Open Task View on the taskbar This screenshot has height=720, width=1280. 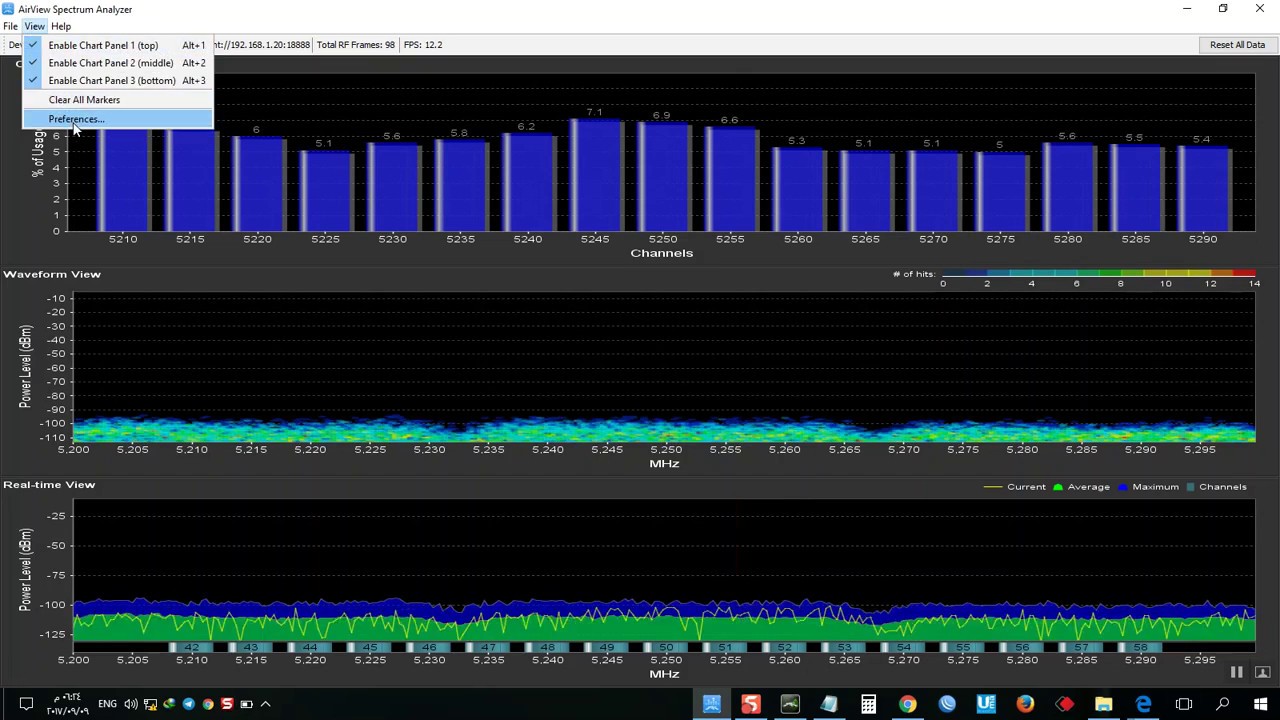click(x=1184, y=704)
